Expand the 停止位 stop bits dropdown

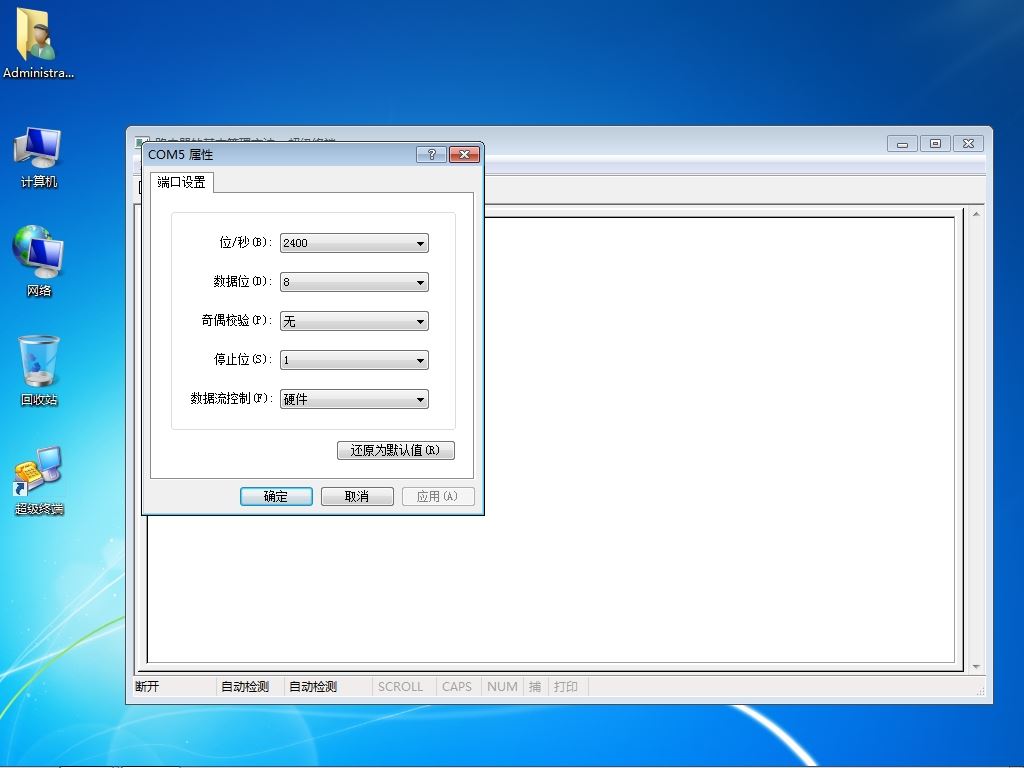point(354,360)
